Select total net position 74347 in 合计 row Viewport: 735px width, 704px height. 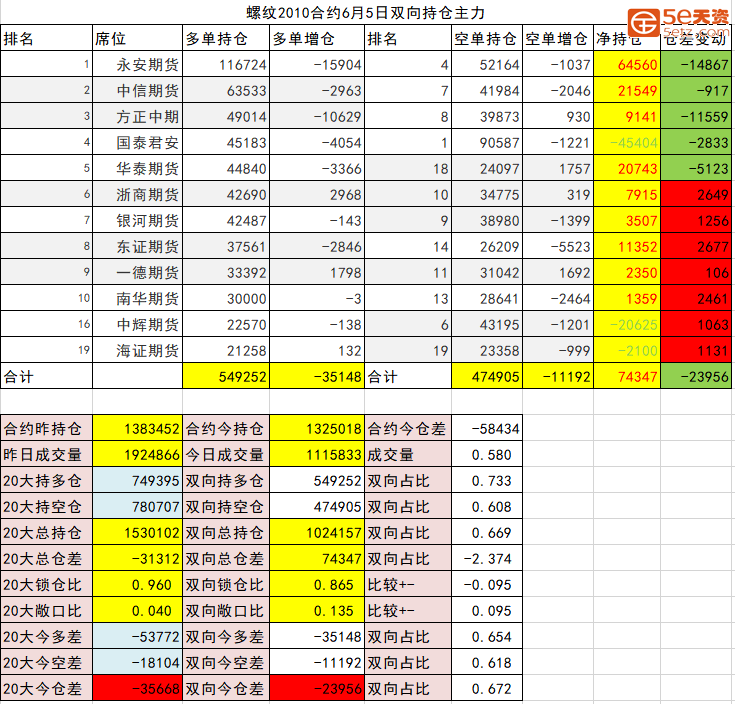(x=627, y=376)
